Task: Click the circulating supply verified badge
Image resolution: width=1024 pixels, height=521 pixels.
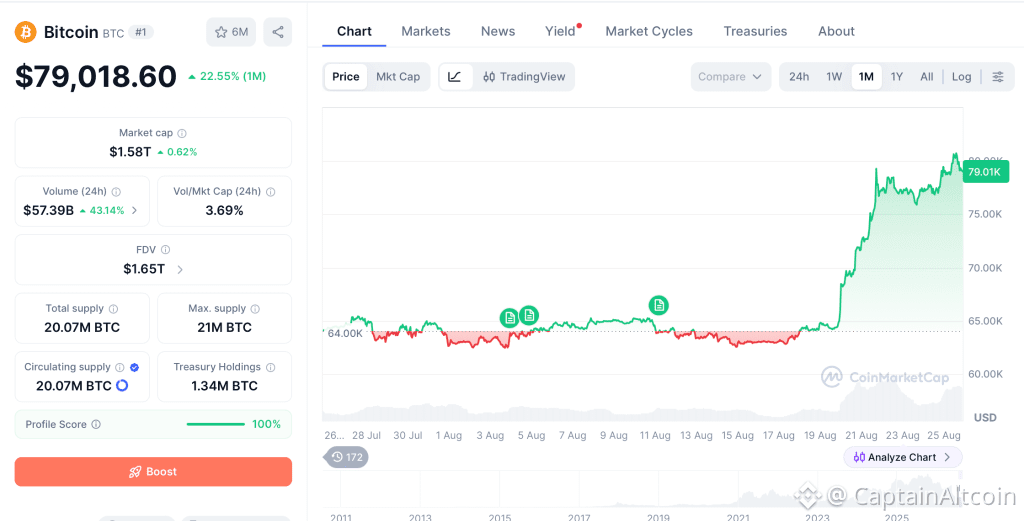Action: (x=134, y=368)
